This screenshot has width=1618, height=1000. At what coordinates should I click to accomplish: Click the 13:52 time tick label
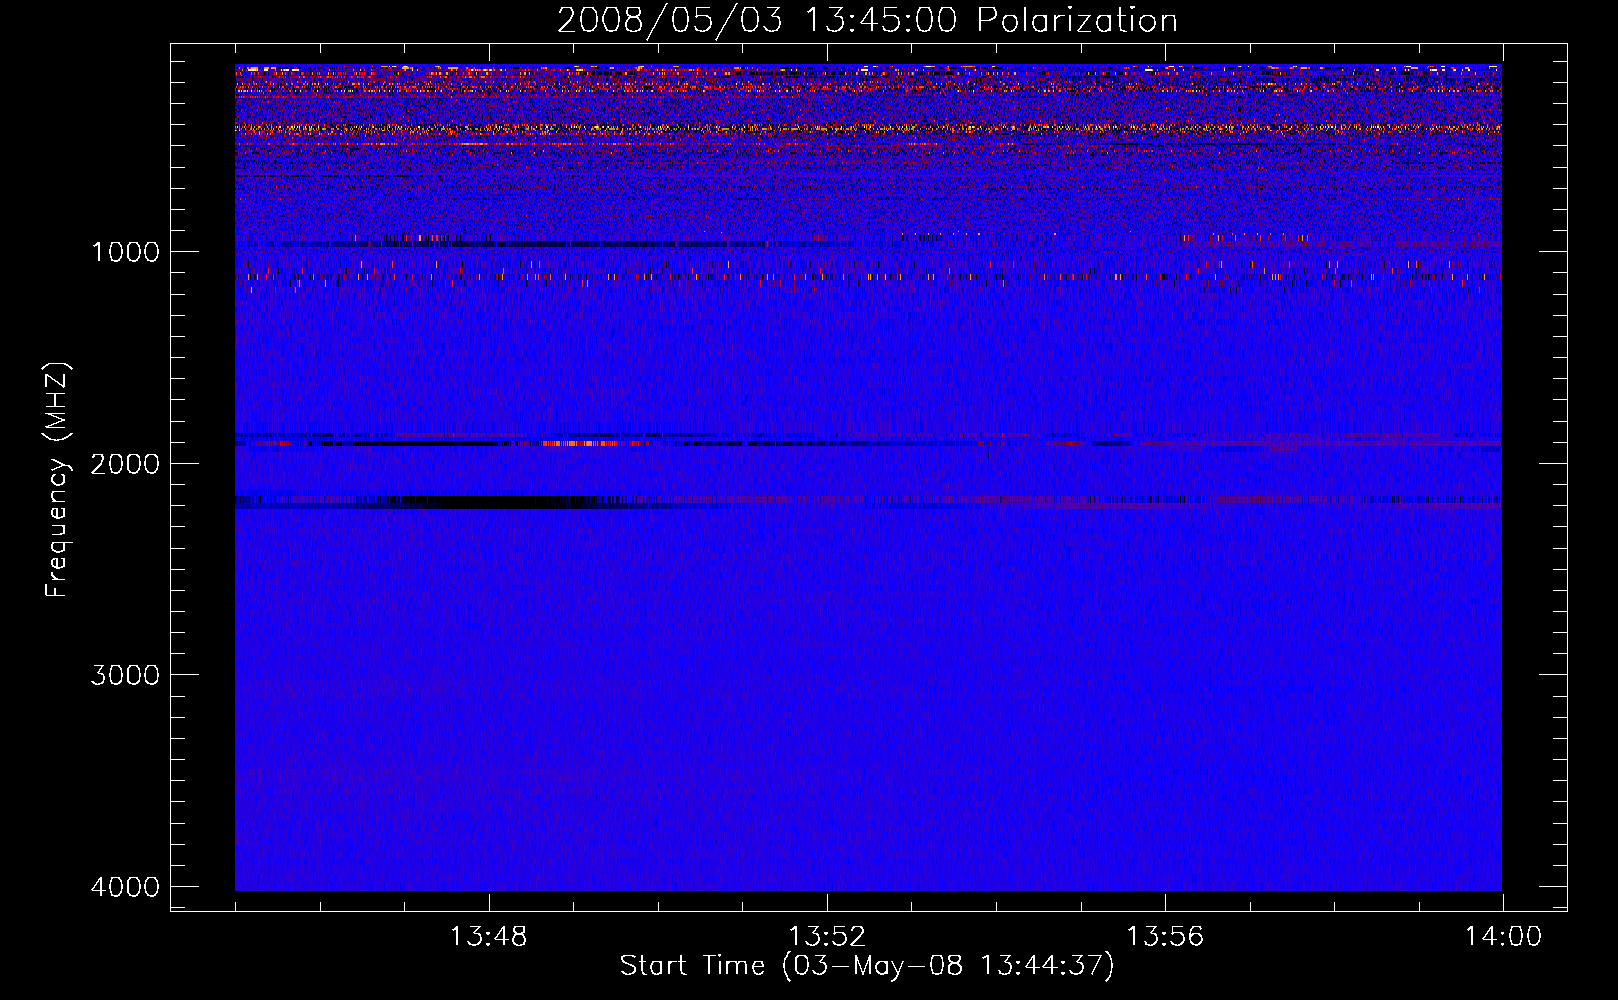click(x=826, y=937)
